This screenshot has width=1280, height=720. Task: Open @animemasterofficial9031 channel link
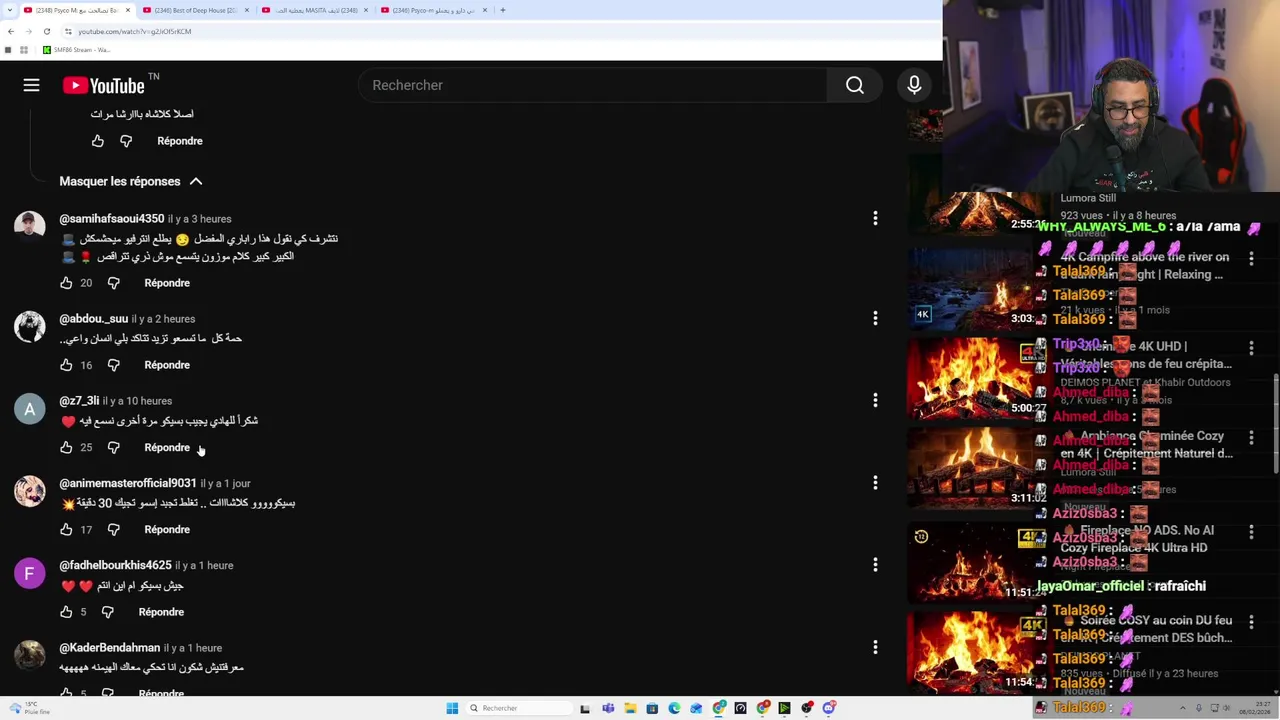coord(127,483)
